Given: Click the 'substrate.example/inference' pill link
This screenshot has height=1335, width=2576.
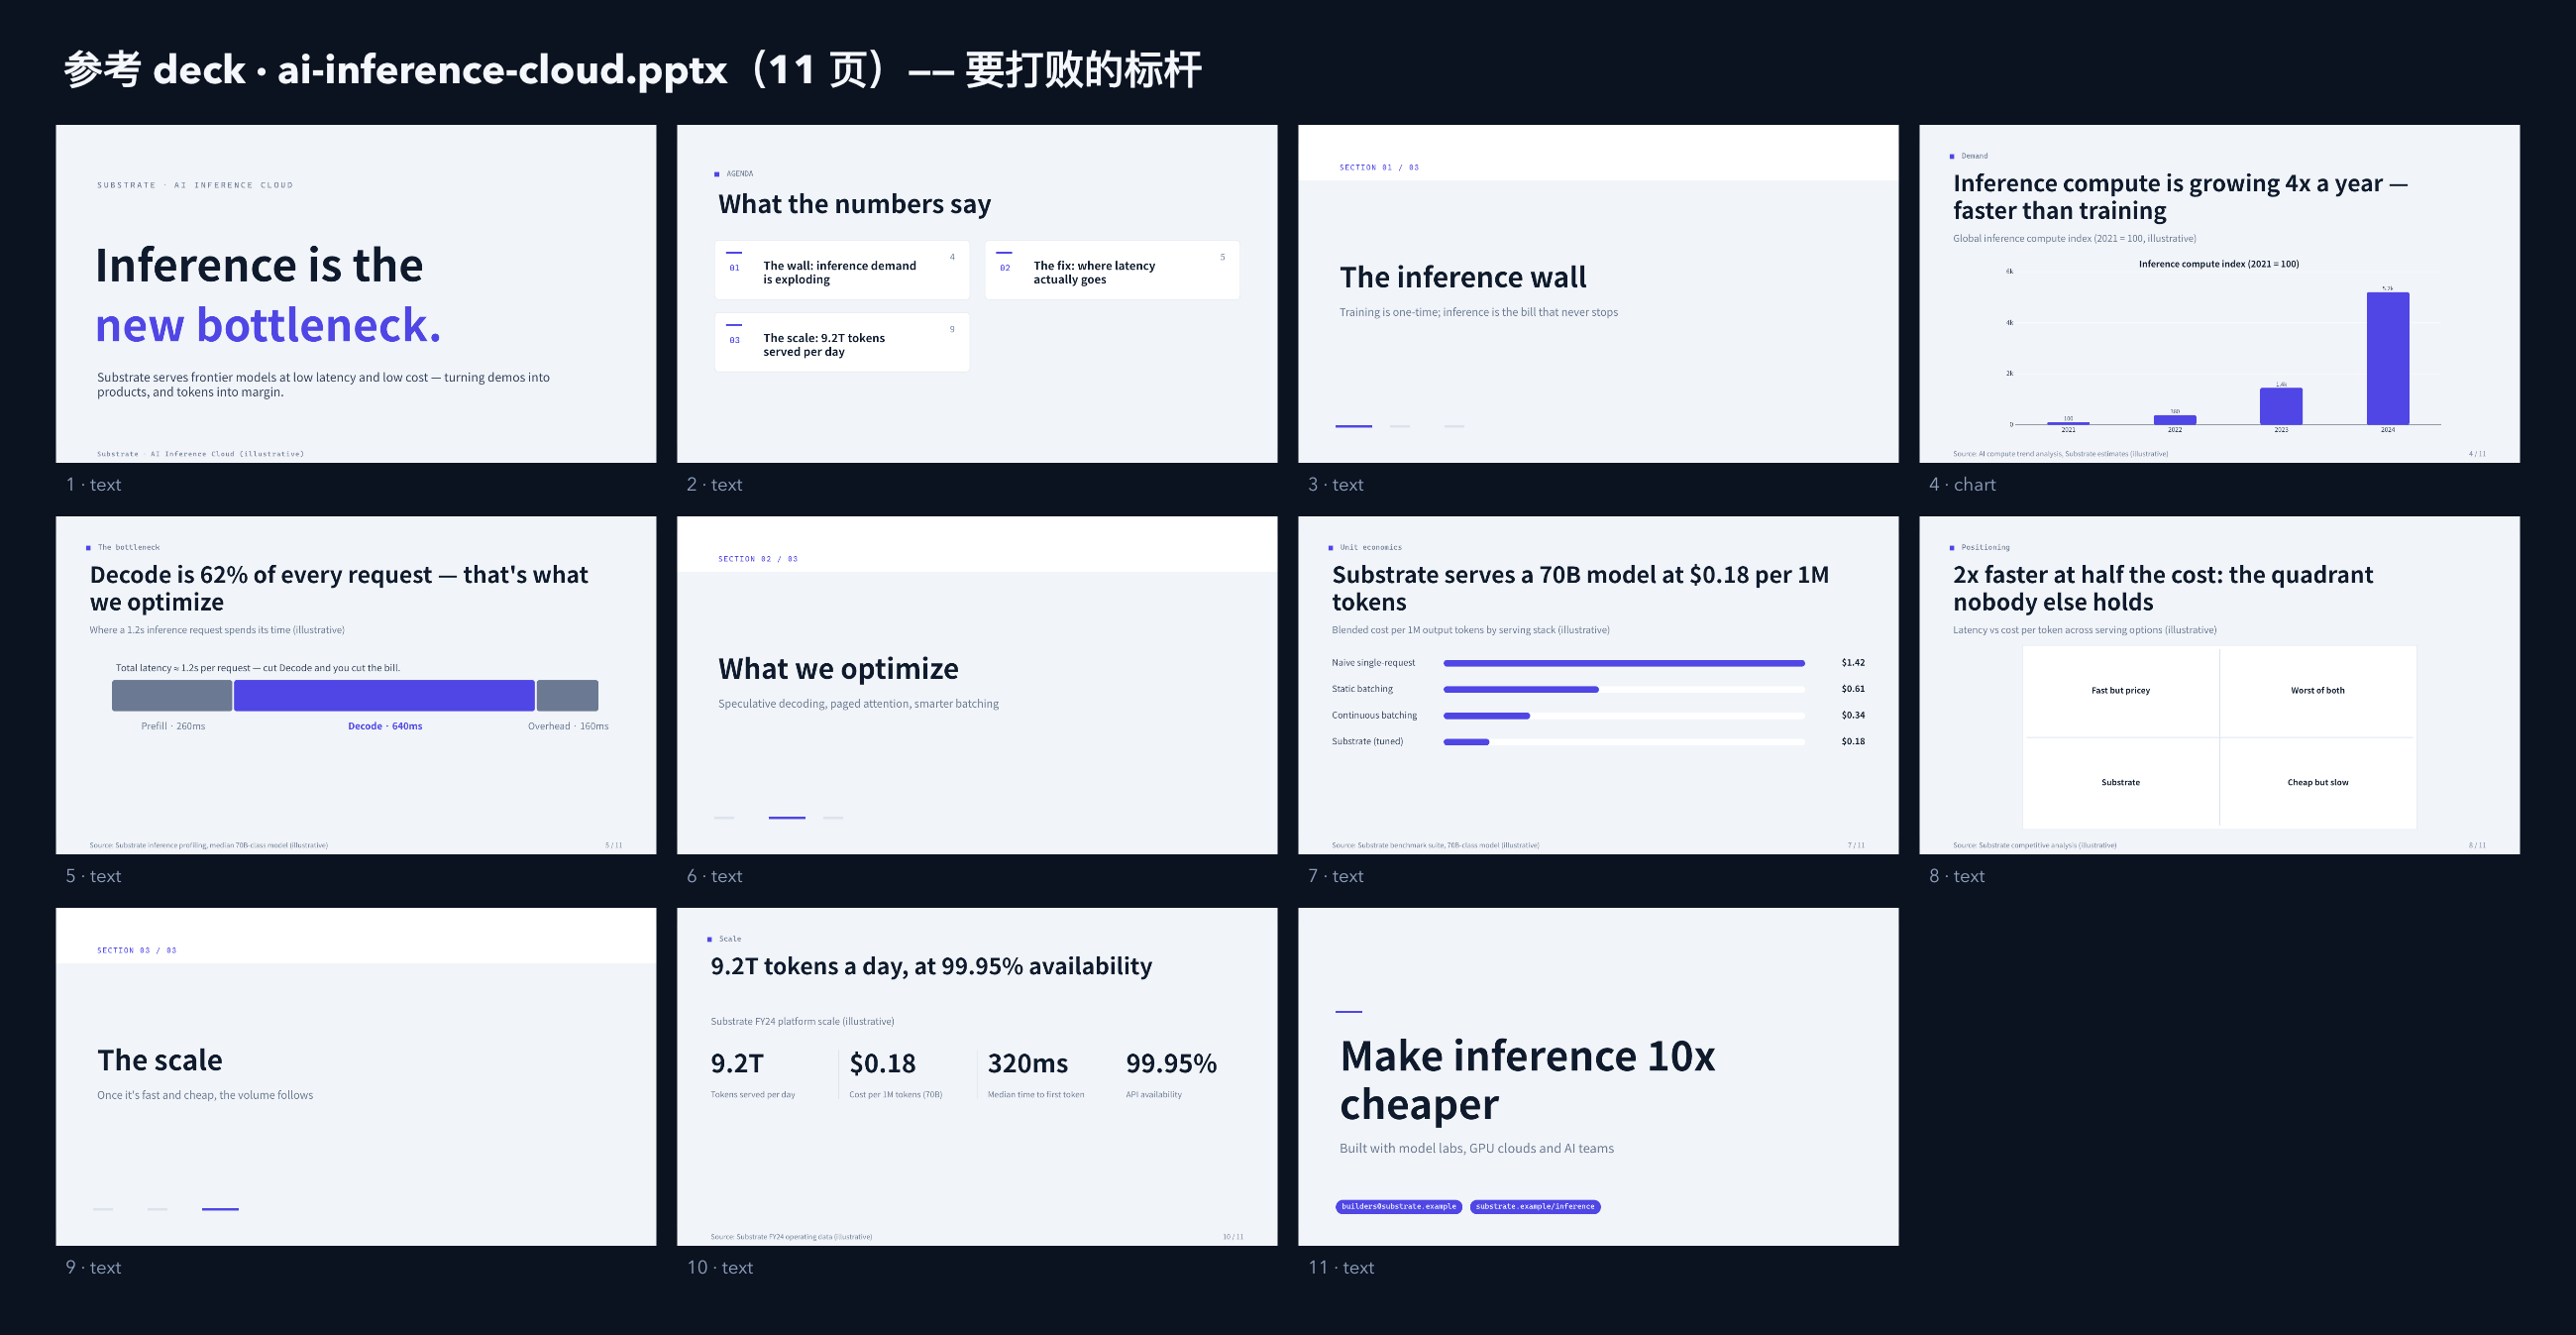Looking at the screenshot, I should [1535, 1207].
